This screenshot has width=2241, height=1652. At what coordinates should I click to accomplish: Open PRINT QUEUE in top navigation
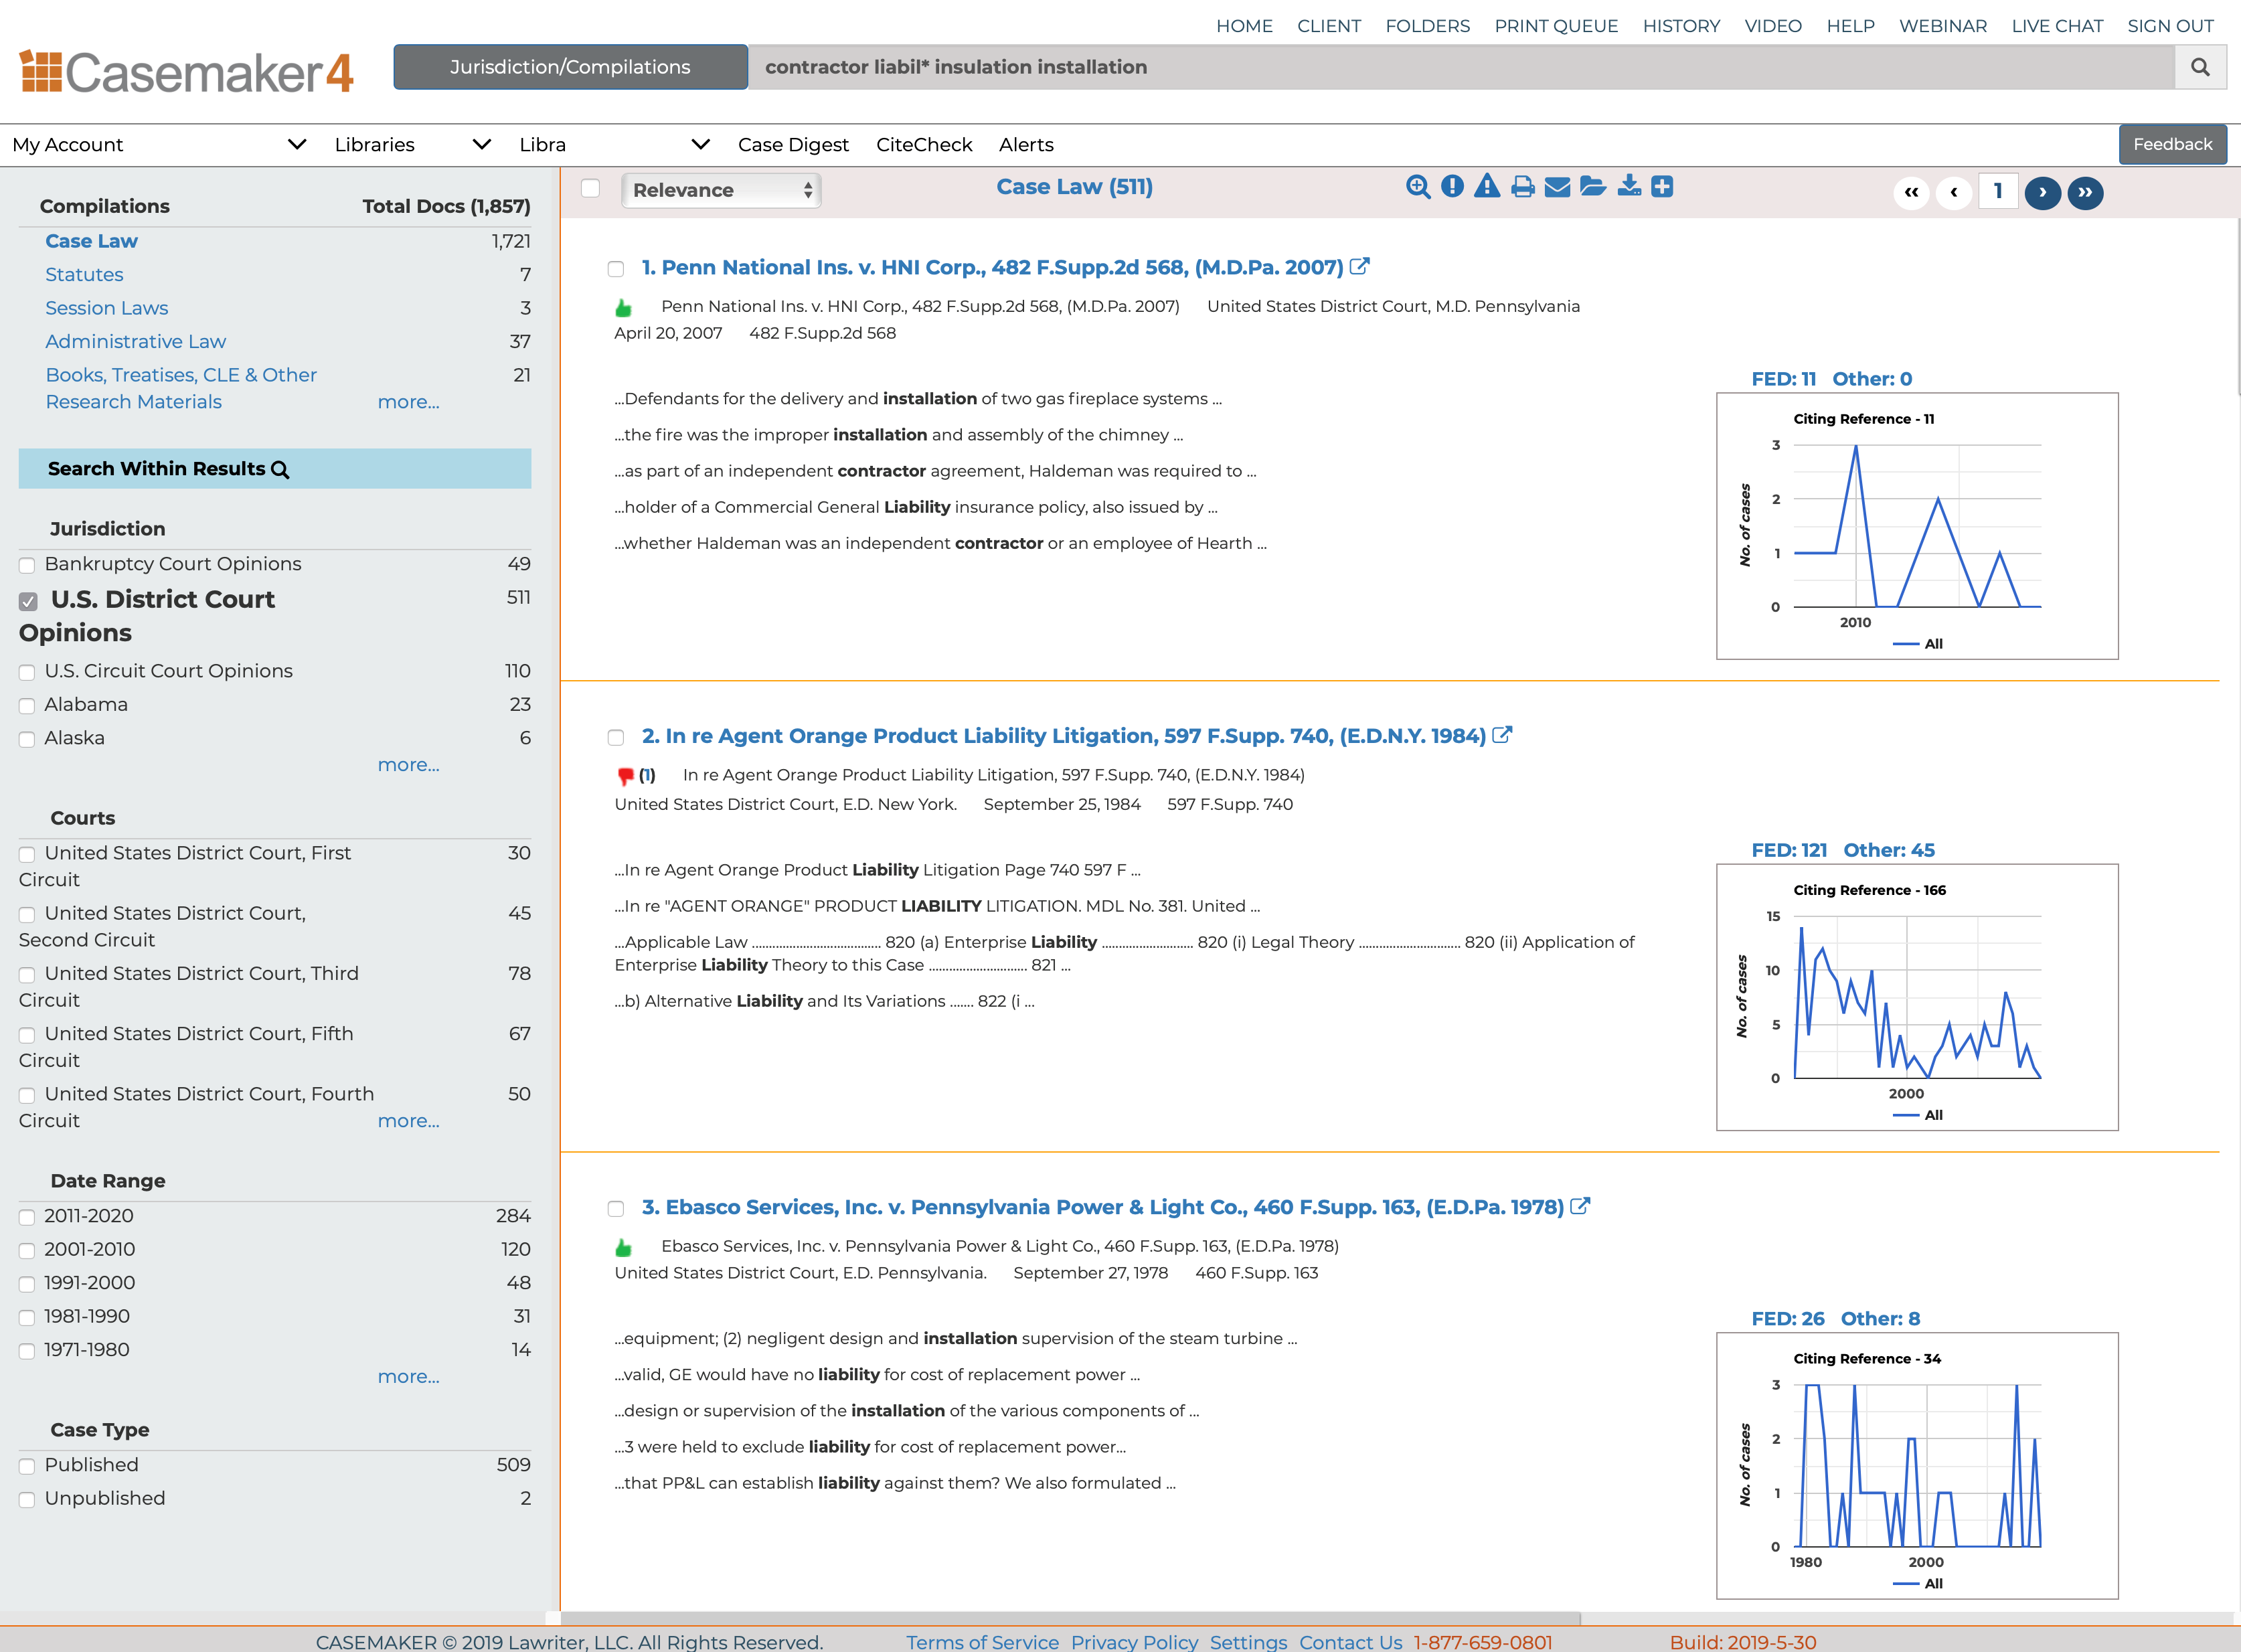(x=1556, y=26)
